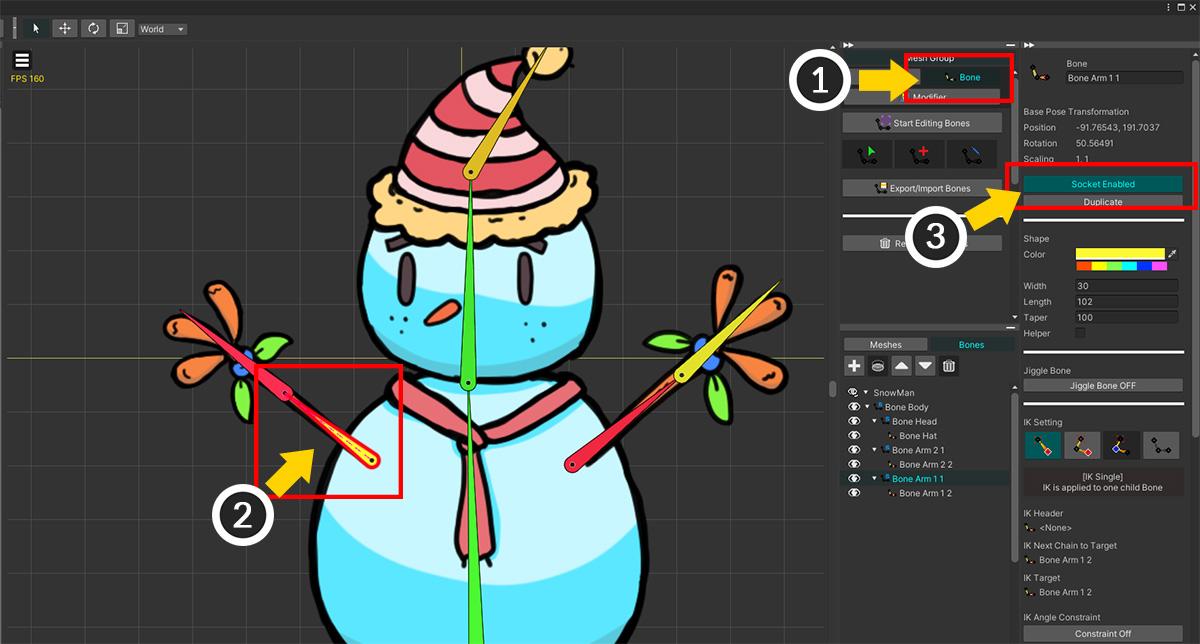Switch to the Meshes tab
The width and height of the screenshot is (1200, 644).
[x=885, y=345]
